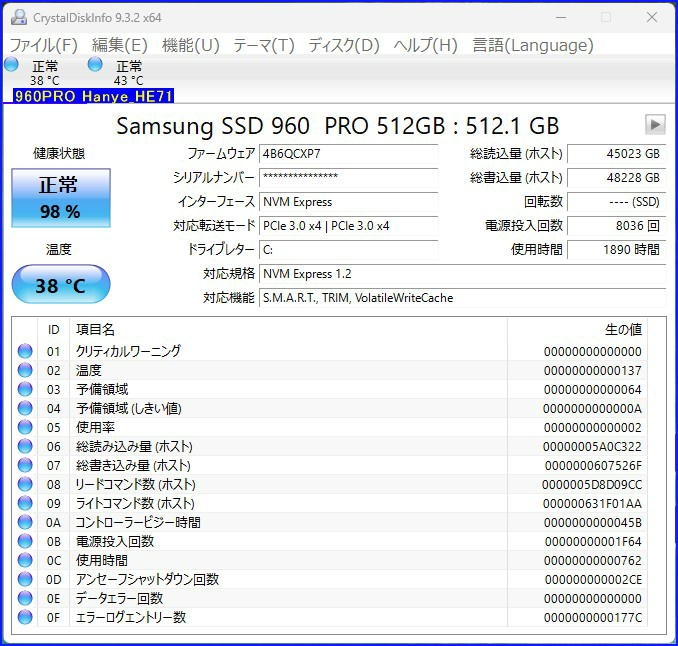
Task: Click the PCIe 3.0 x4 transfer mode field
Action: pos(349,226)
